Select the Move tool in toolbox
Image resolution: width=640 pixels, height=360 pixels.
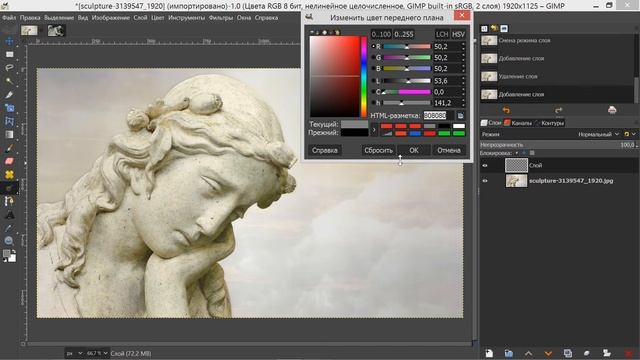9,41
